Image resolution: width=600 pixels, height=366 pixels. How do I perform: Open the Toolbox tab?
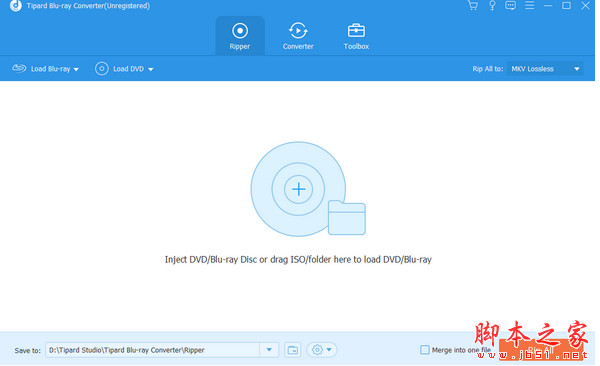pos(356,36)
